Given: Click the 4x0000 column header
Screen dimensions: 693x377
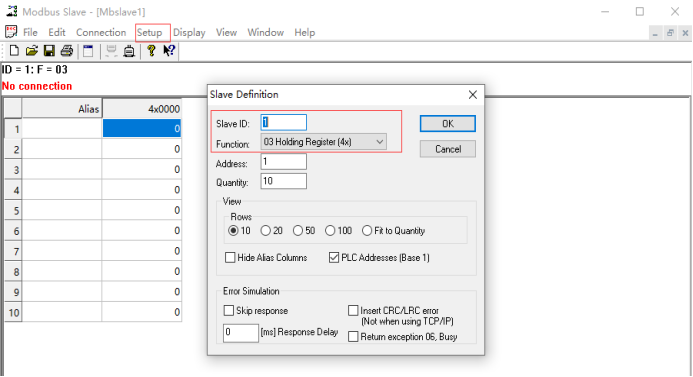Looking at the screenshot, I should (142, 109).
